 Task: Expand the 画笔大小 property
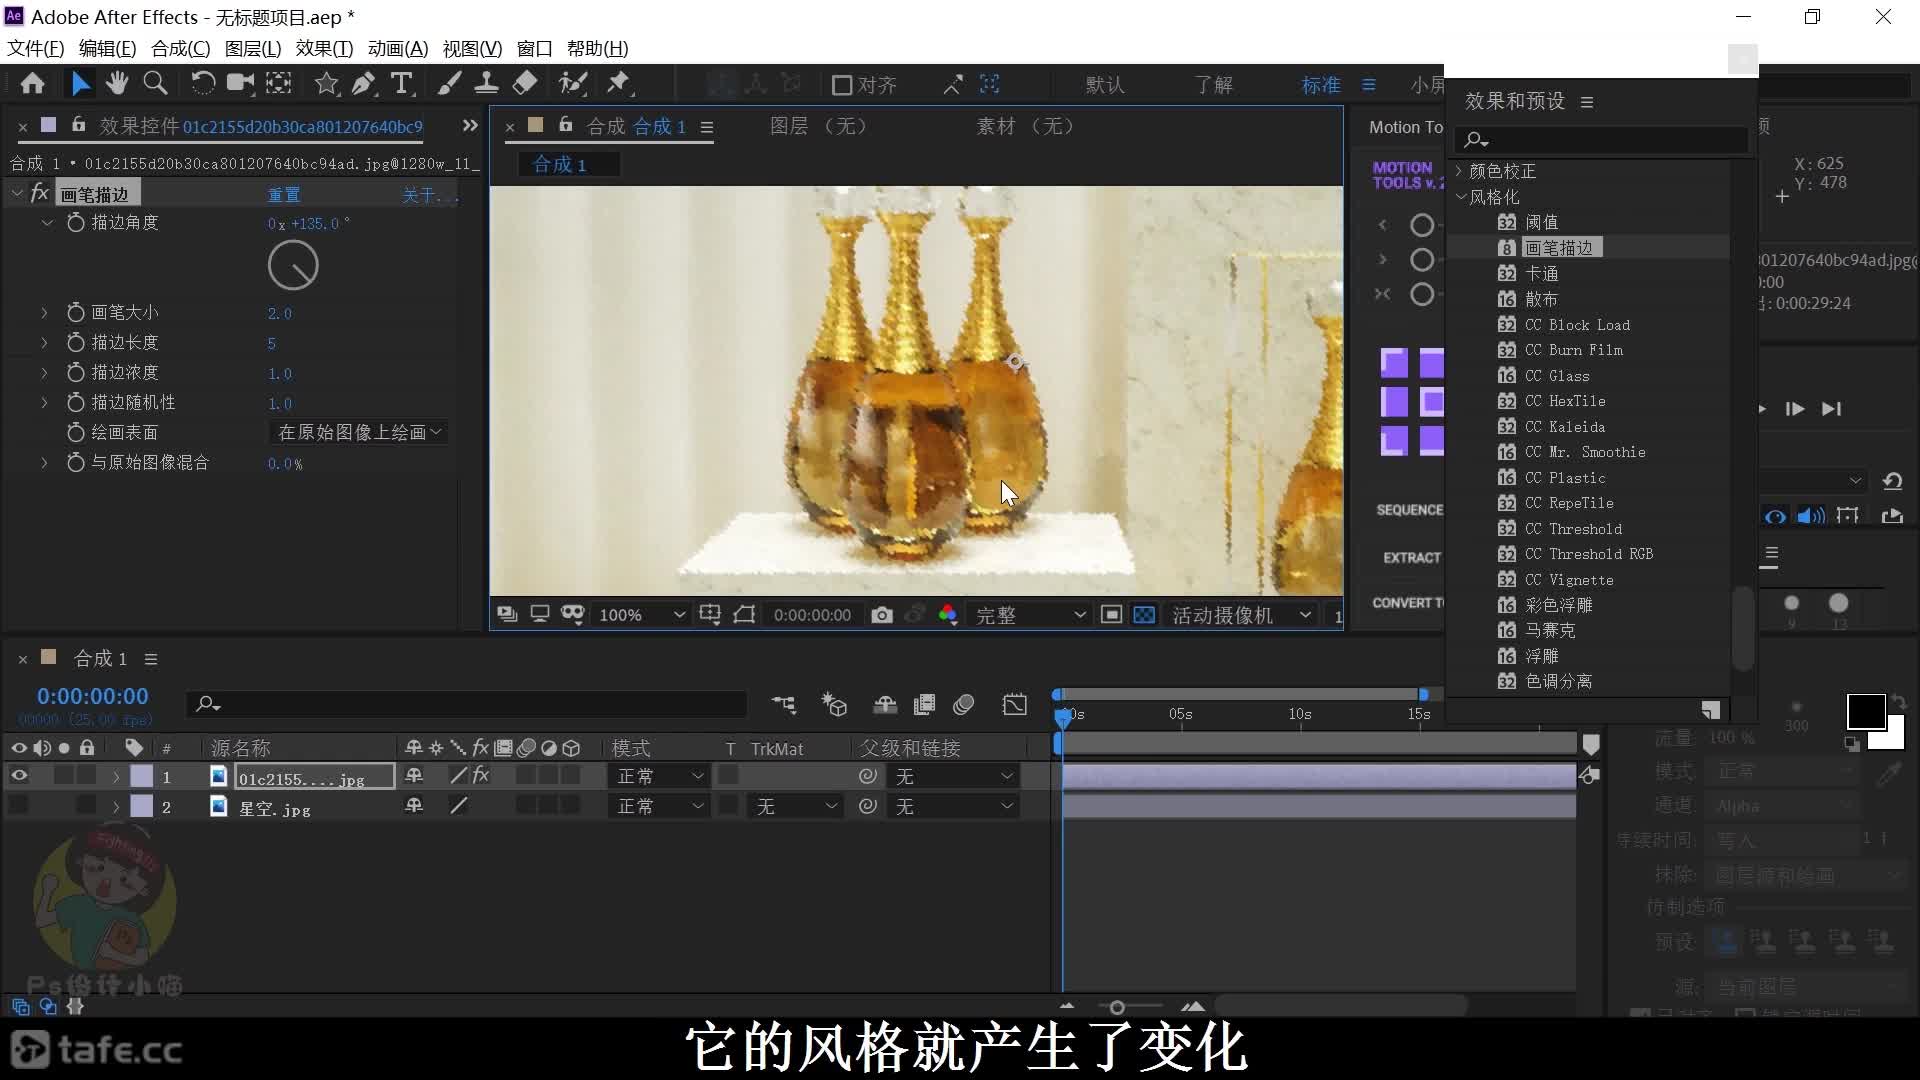(x=44, y=313)
